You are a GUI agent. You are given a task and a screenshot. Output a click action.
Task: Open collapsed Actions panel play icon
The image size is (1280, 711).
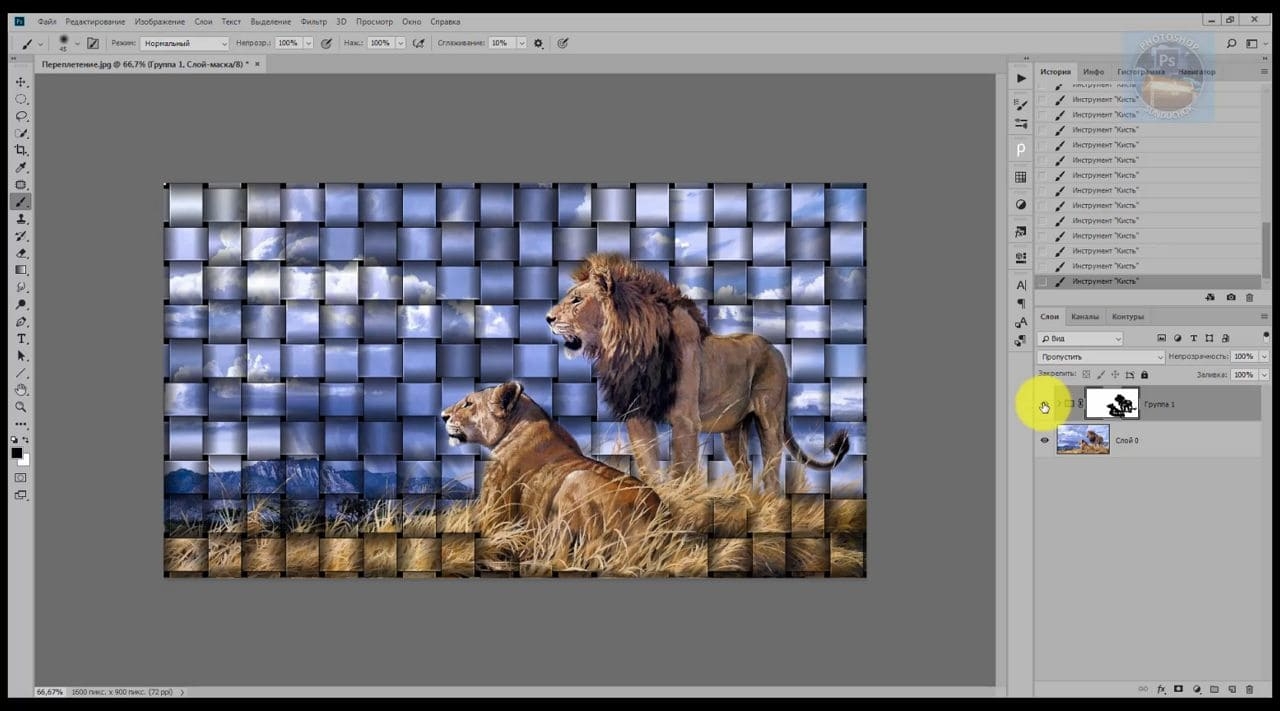pos(1020,78)
